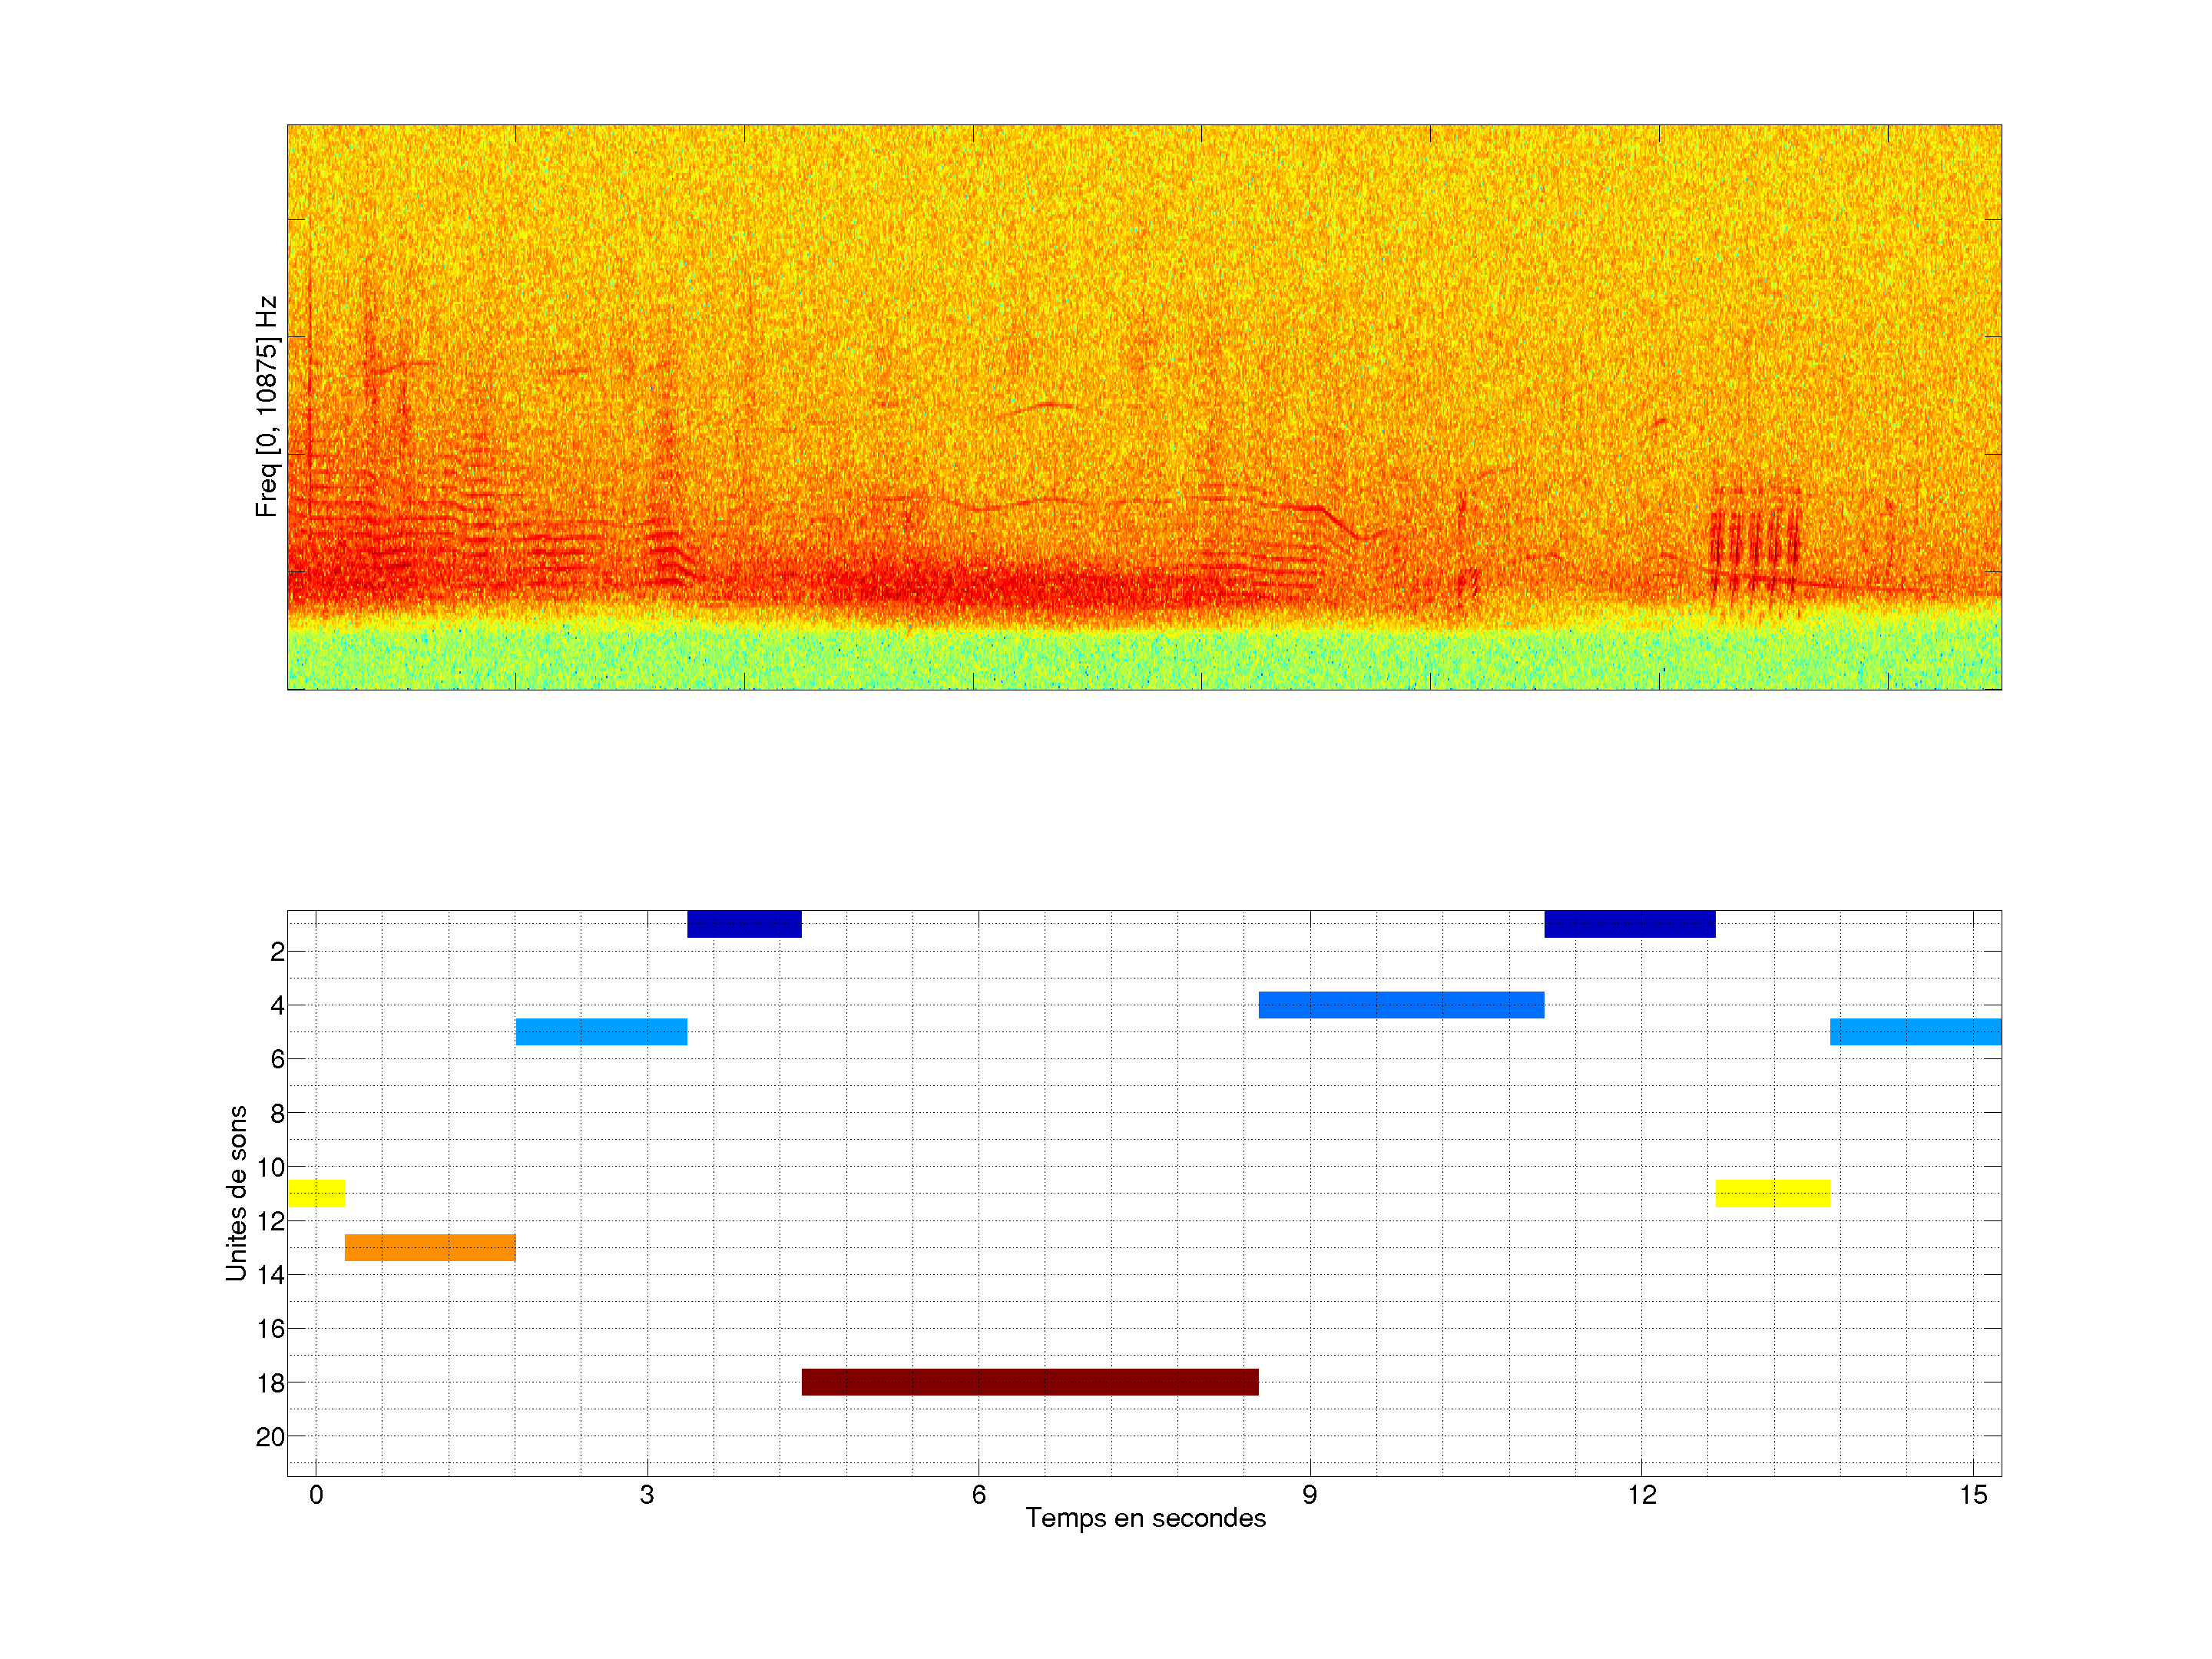2212x1659 pixels.
Task: Click the orange bar at unit 13
Action: (430, 1247)
